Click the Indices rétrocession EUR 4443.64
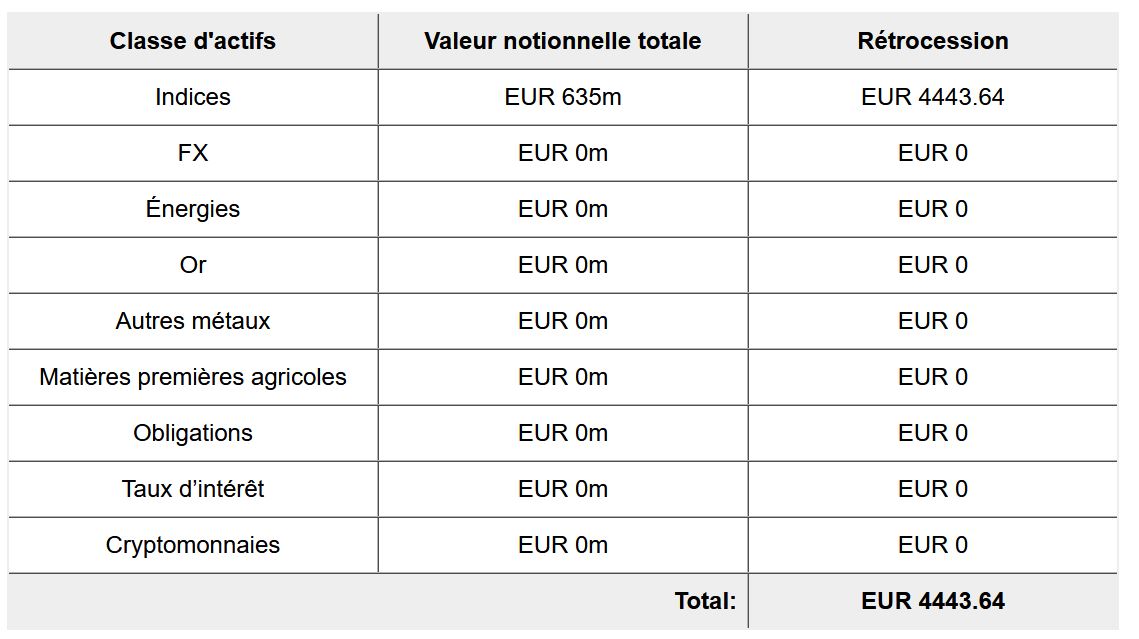The width and height of the screenshot is (1139, 639). (x=932, y=97)
